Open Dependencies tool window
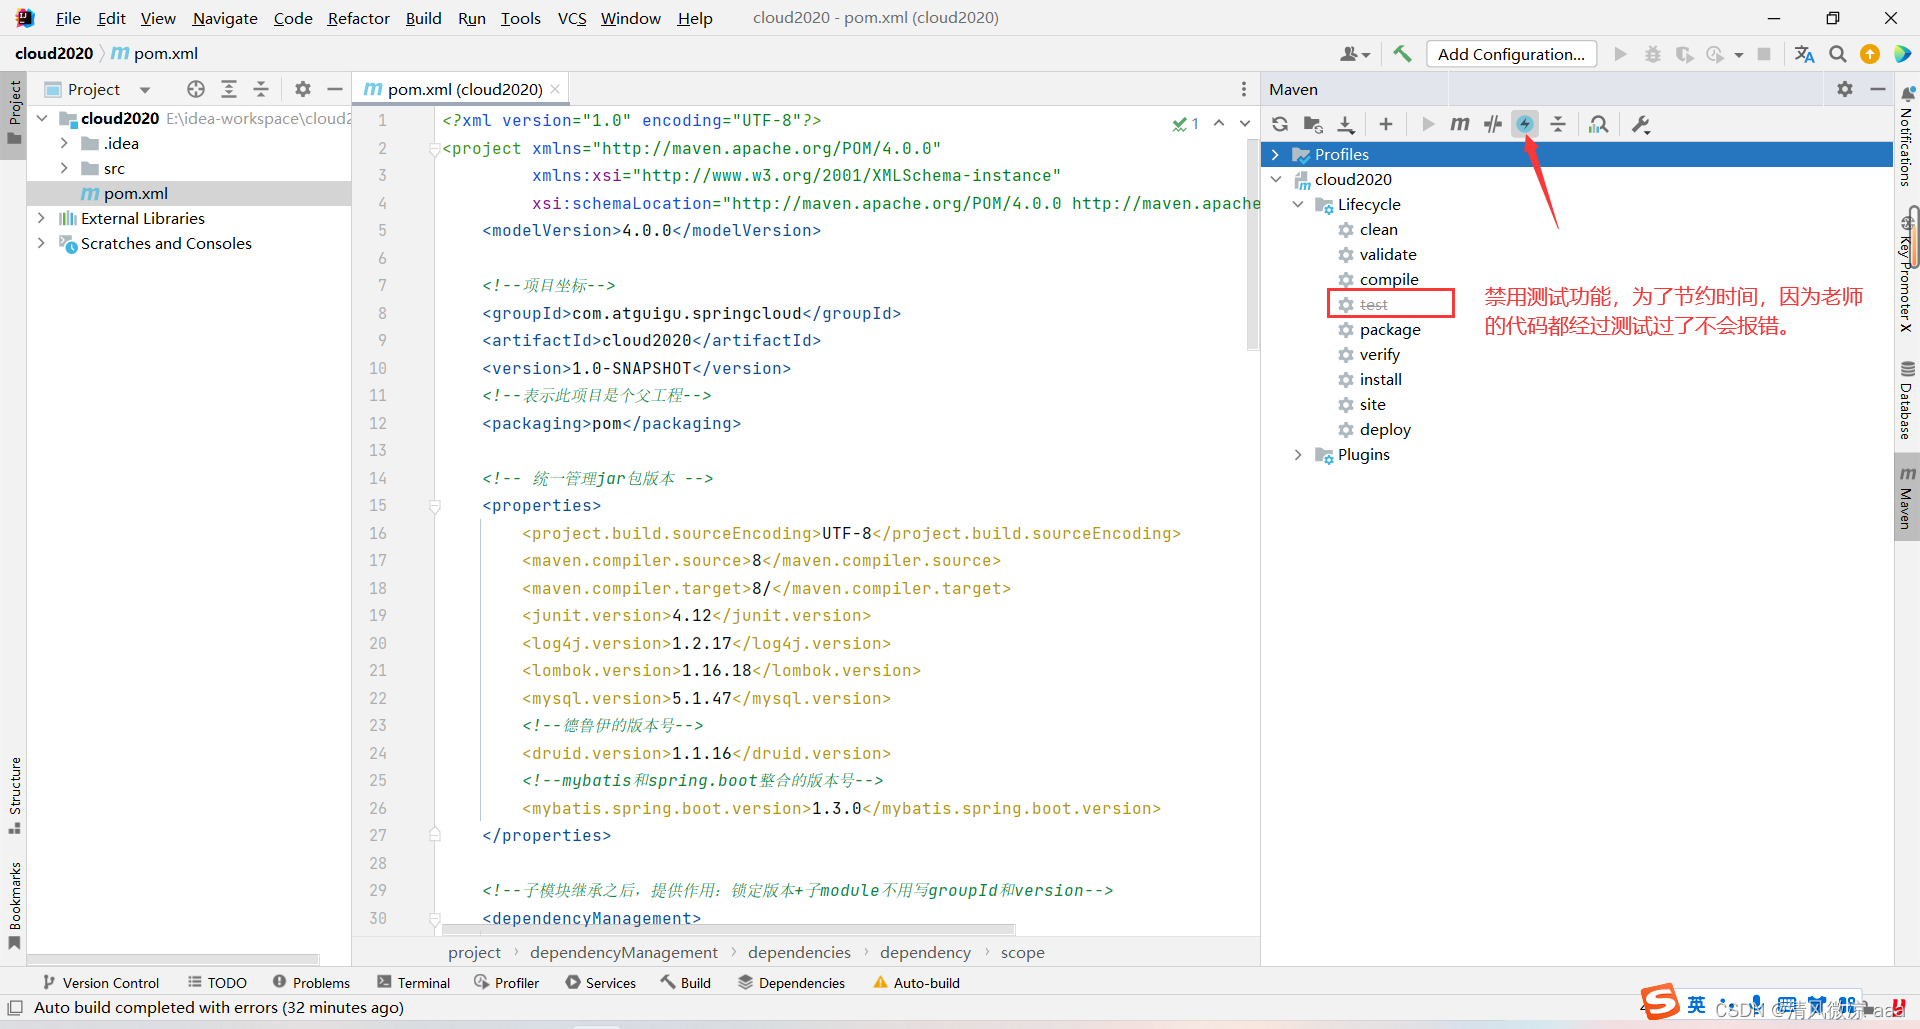 [x=792, y=983]
